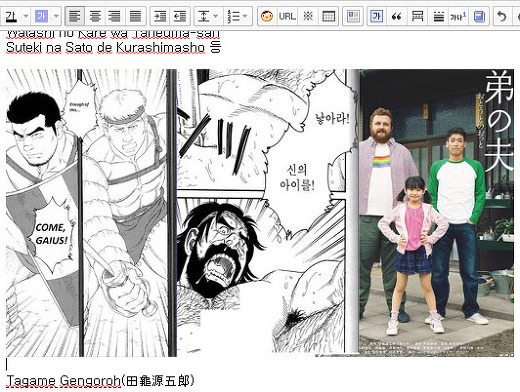Expand the list style dropdown arrow

coord(245,16)
